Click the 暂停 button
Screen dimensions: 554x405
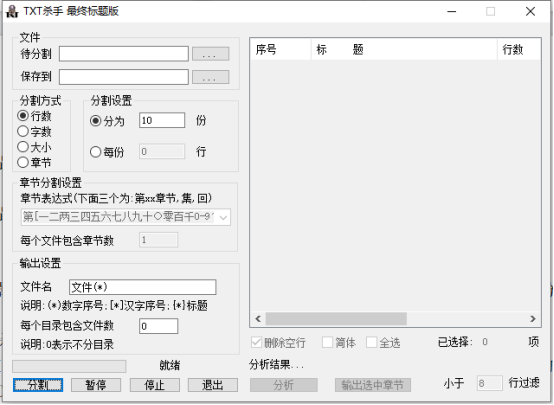tap(96, 385)
